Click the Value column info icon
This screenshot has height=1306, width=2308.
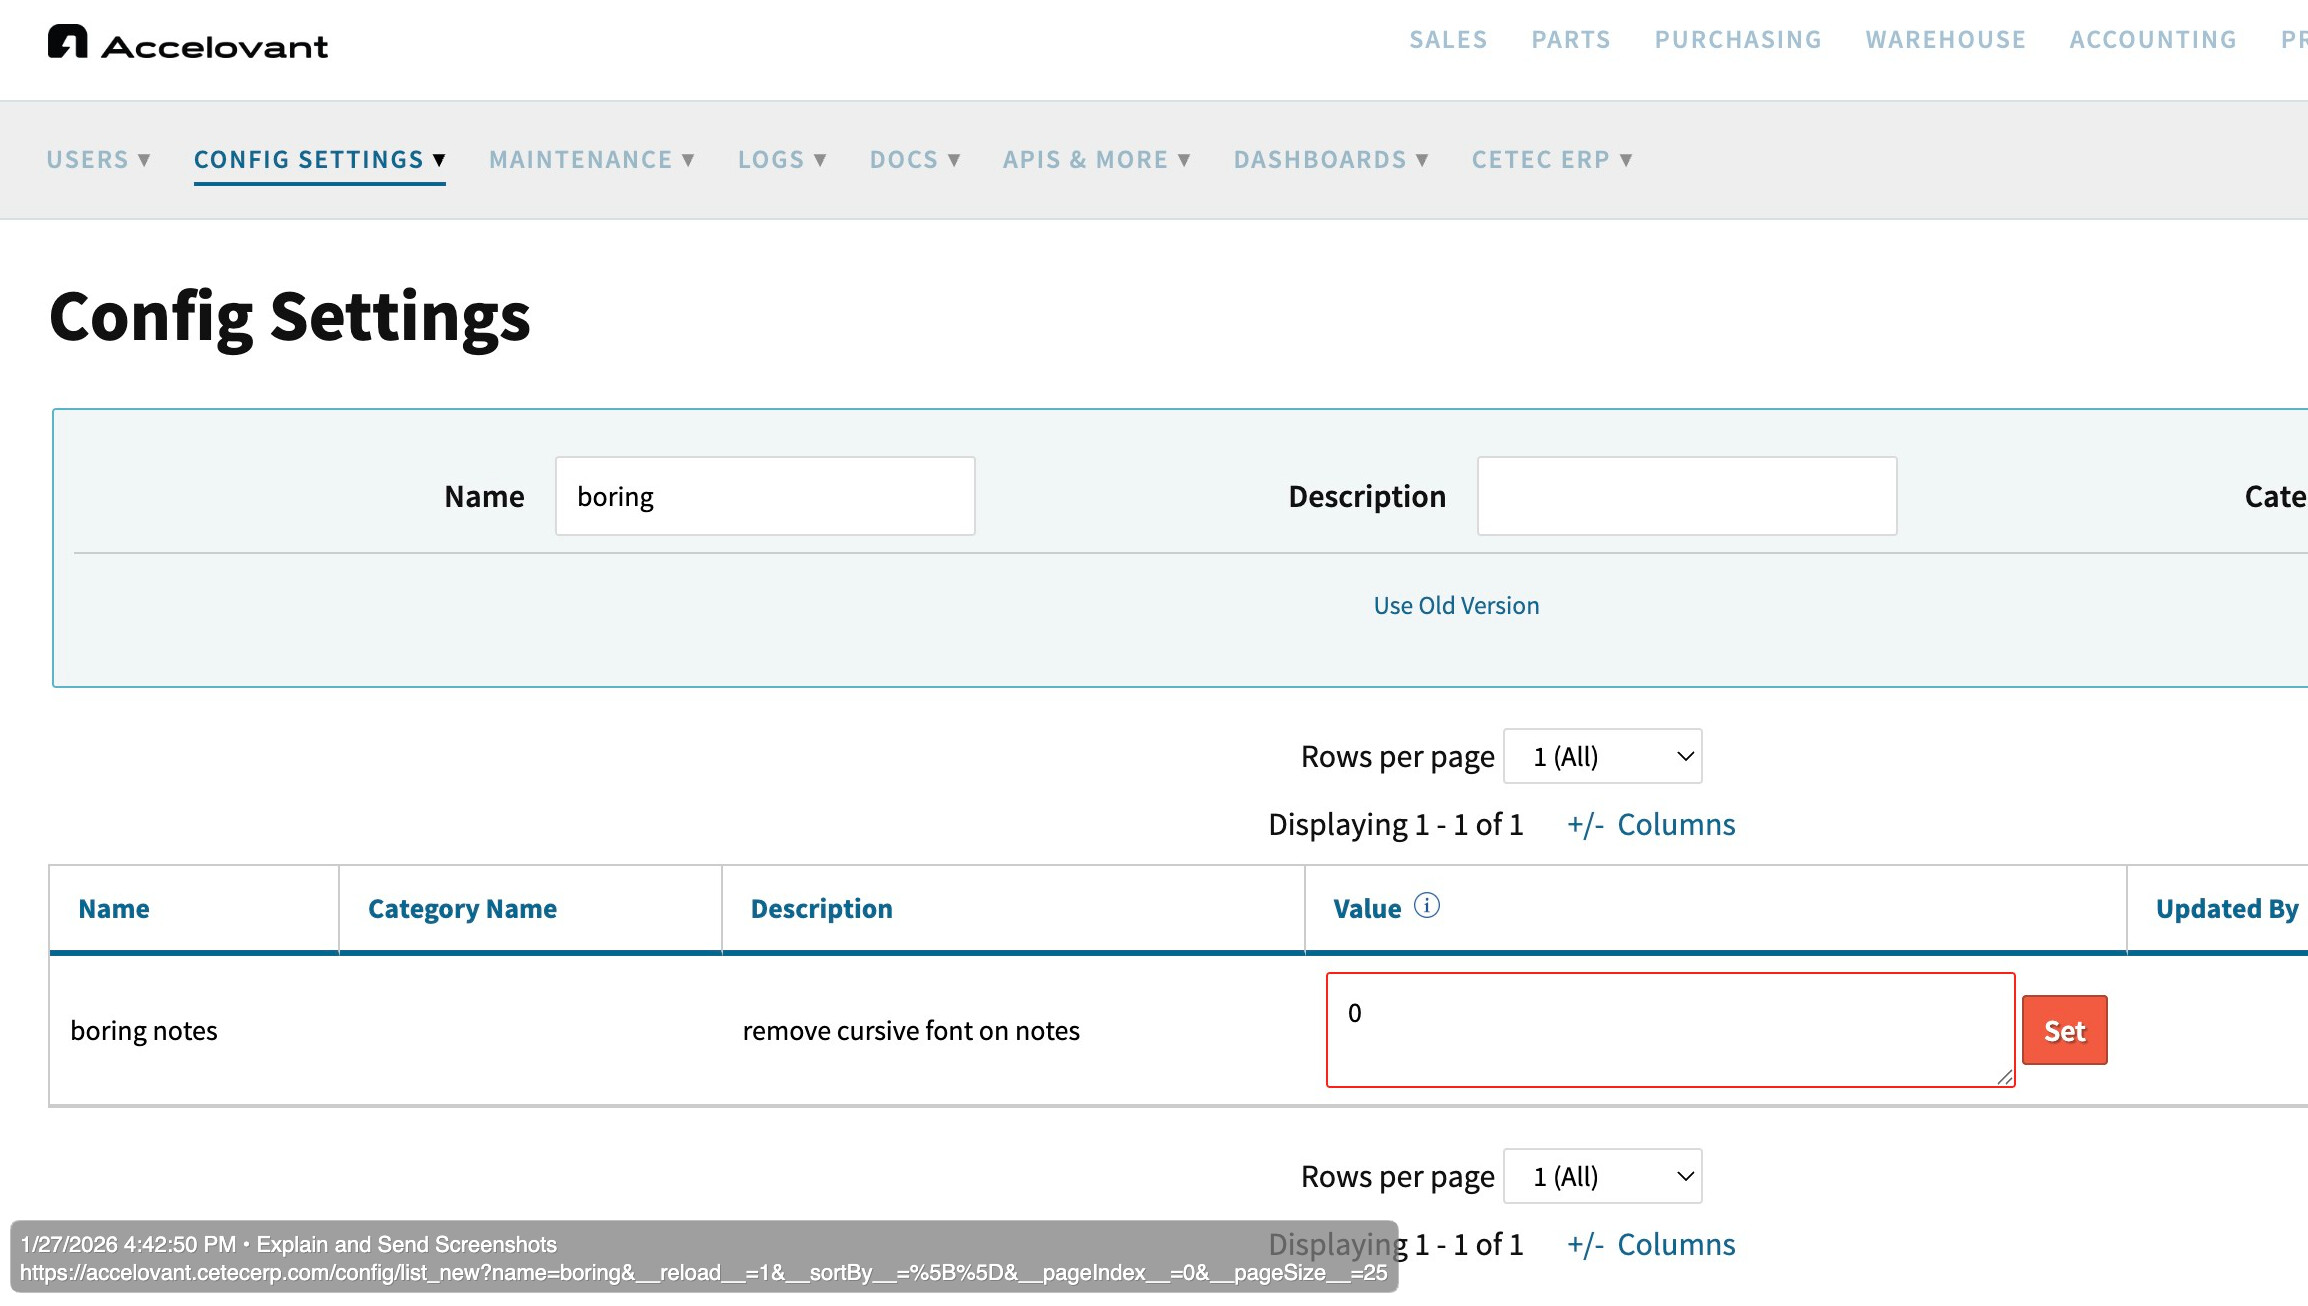pos(1426,905)
